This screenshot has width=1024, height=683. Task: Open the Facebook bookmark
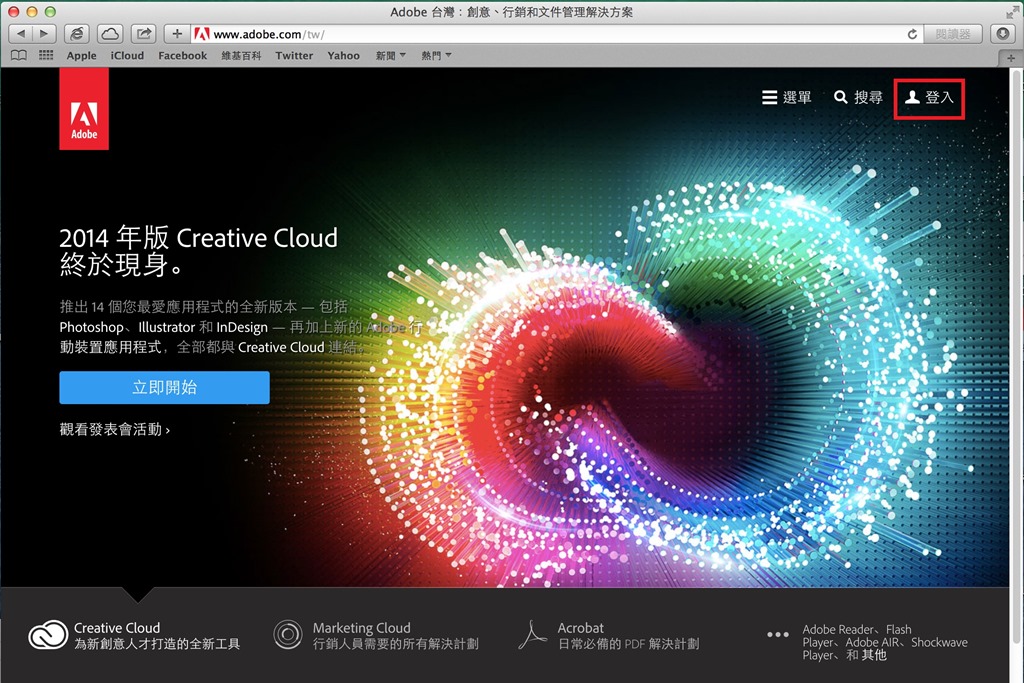point(182,56)
